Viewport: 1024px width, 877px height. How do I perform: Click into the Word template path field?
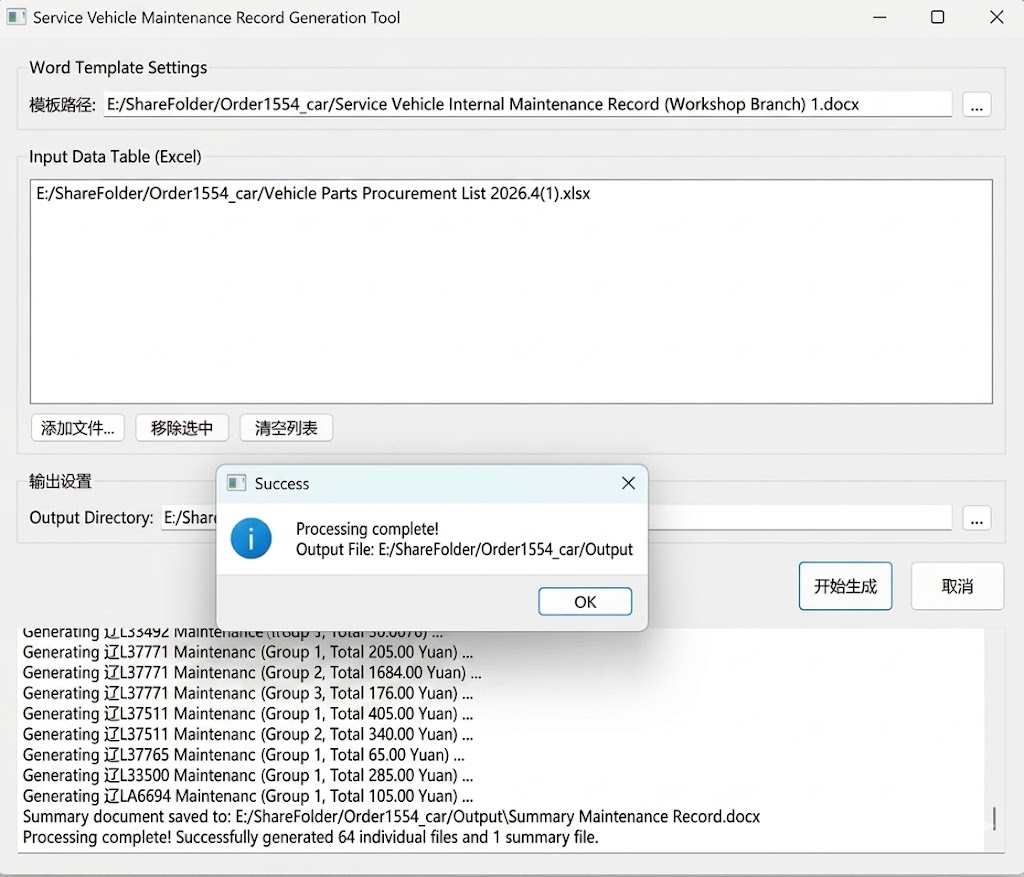tap(527, 105)
